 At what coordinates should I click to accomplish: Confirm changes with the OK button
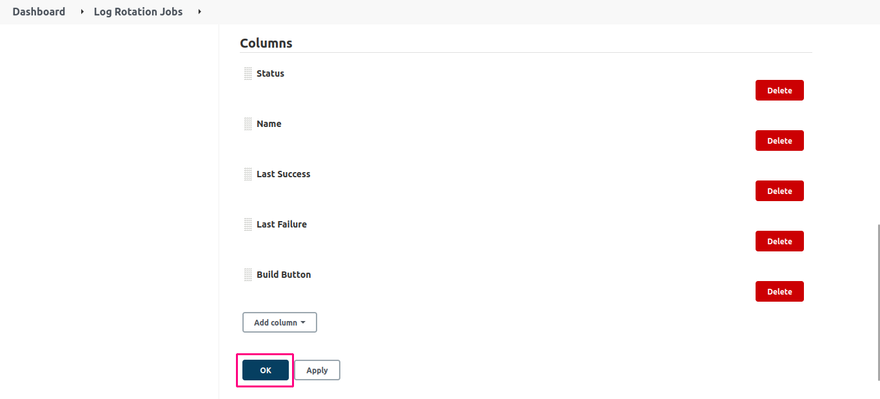(265, 370)
